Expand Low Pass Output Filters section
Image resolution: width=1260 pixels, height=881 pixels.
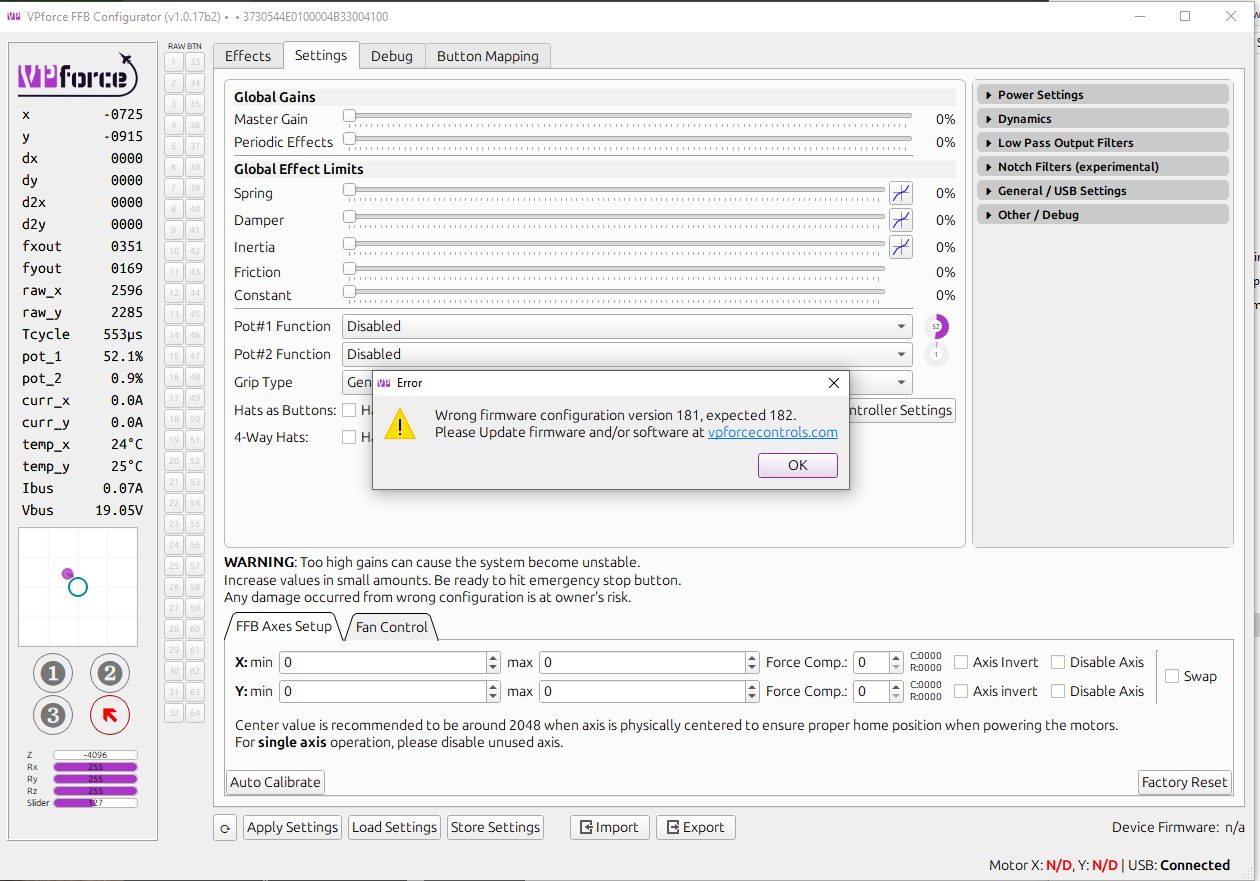point(1102,143)
